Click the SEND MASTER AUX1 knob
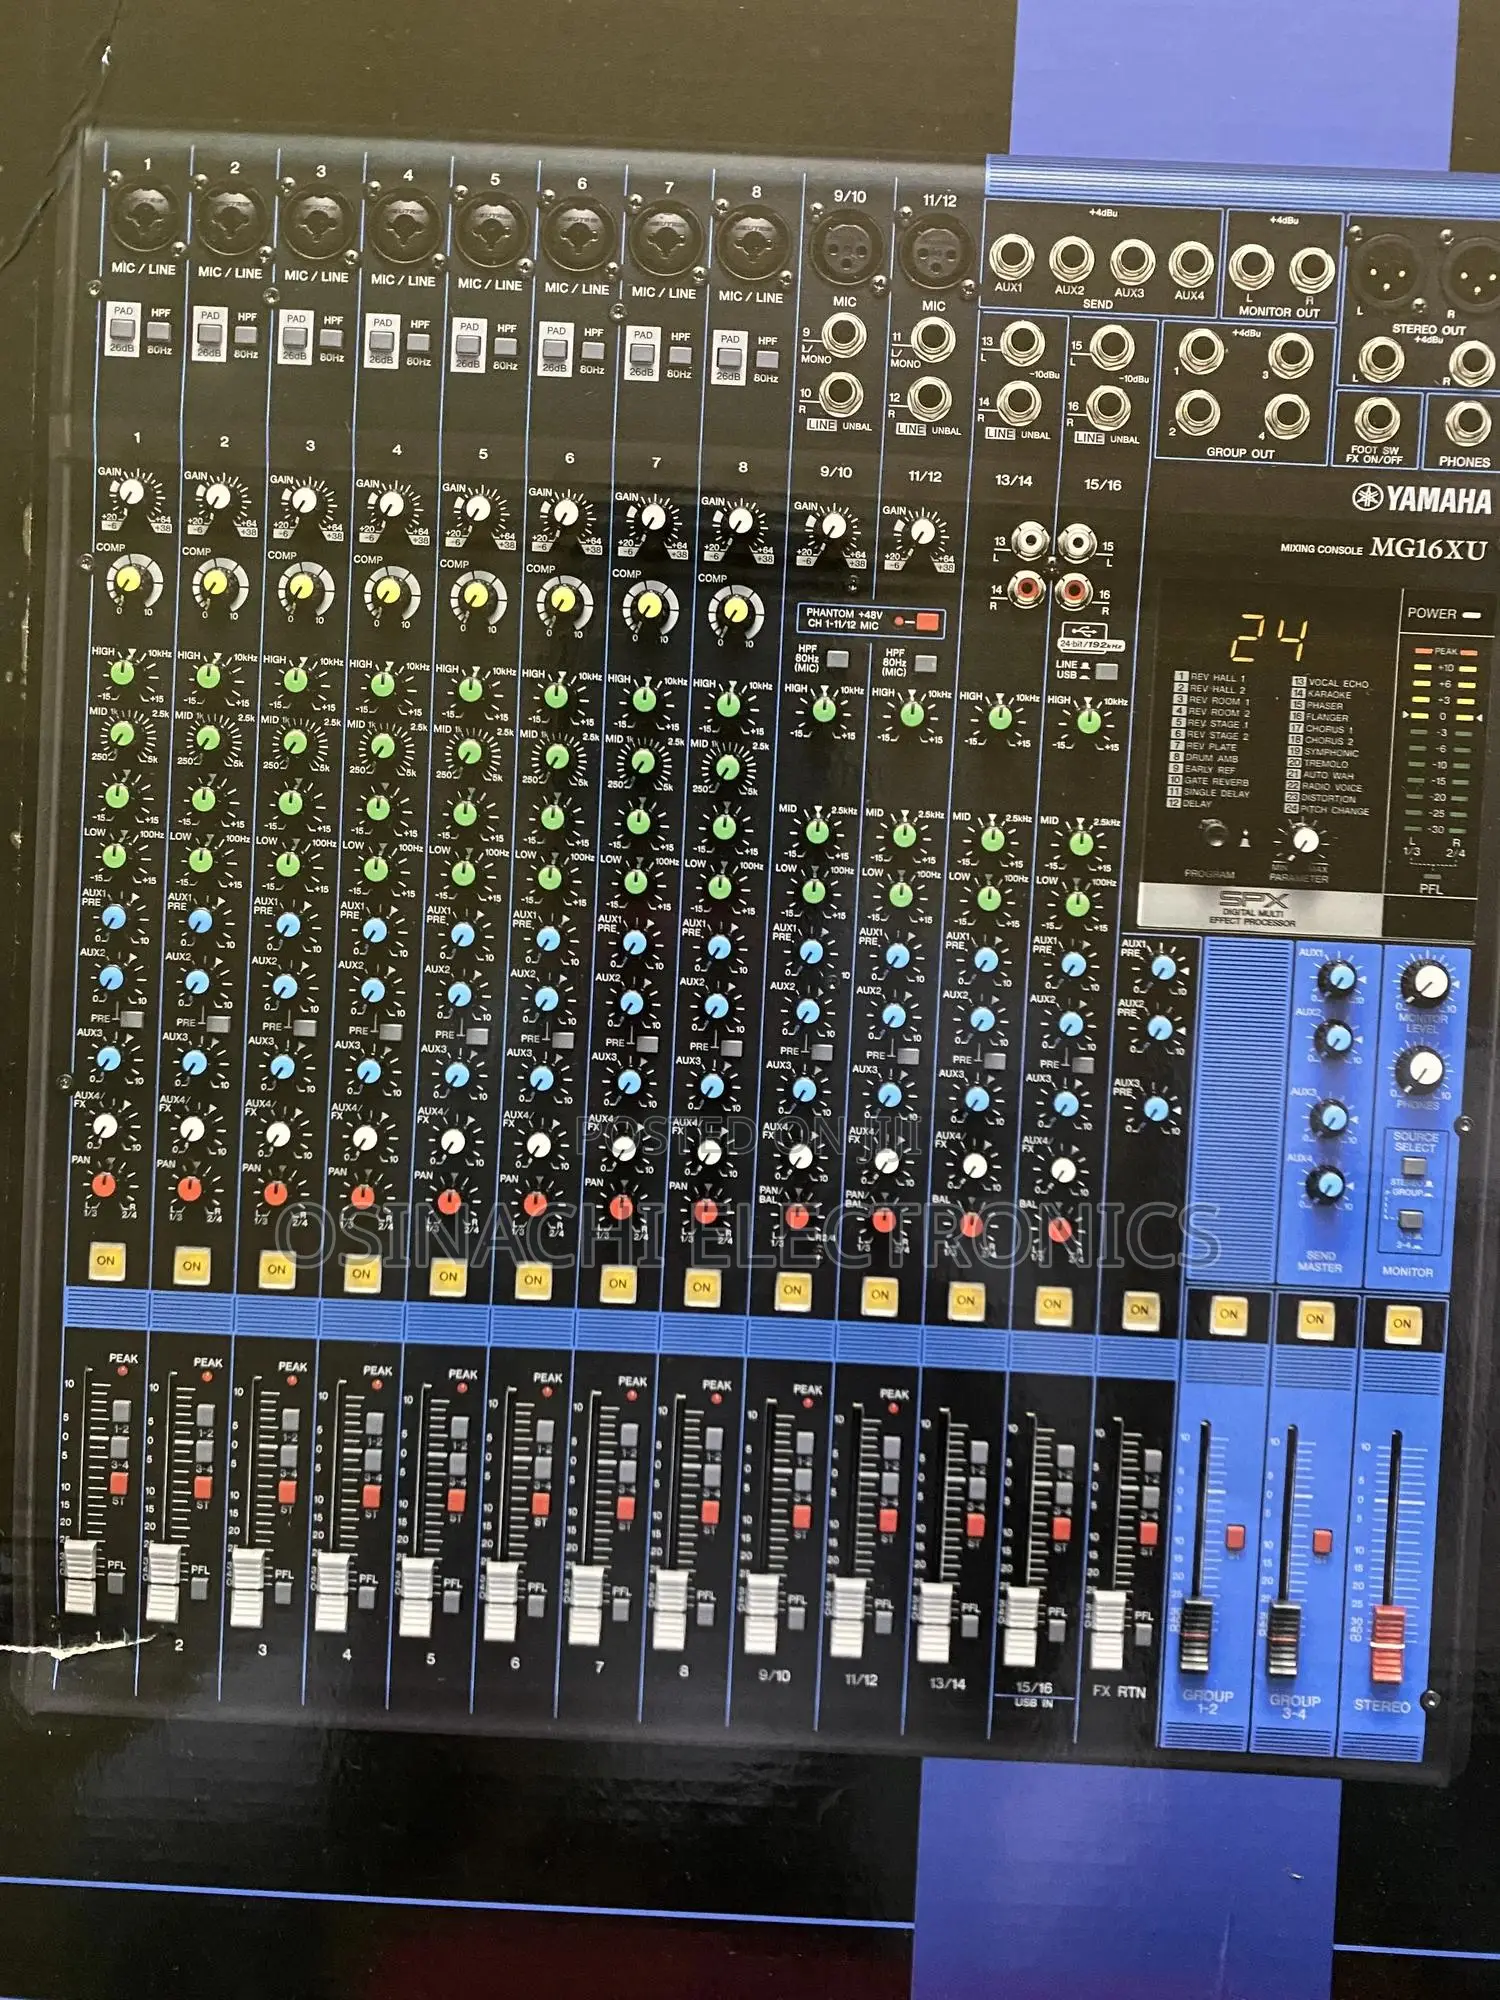 point(1340,978)
